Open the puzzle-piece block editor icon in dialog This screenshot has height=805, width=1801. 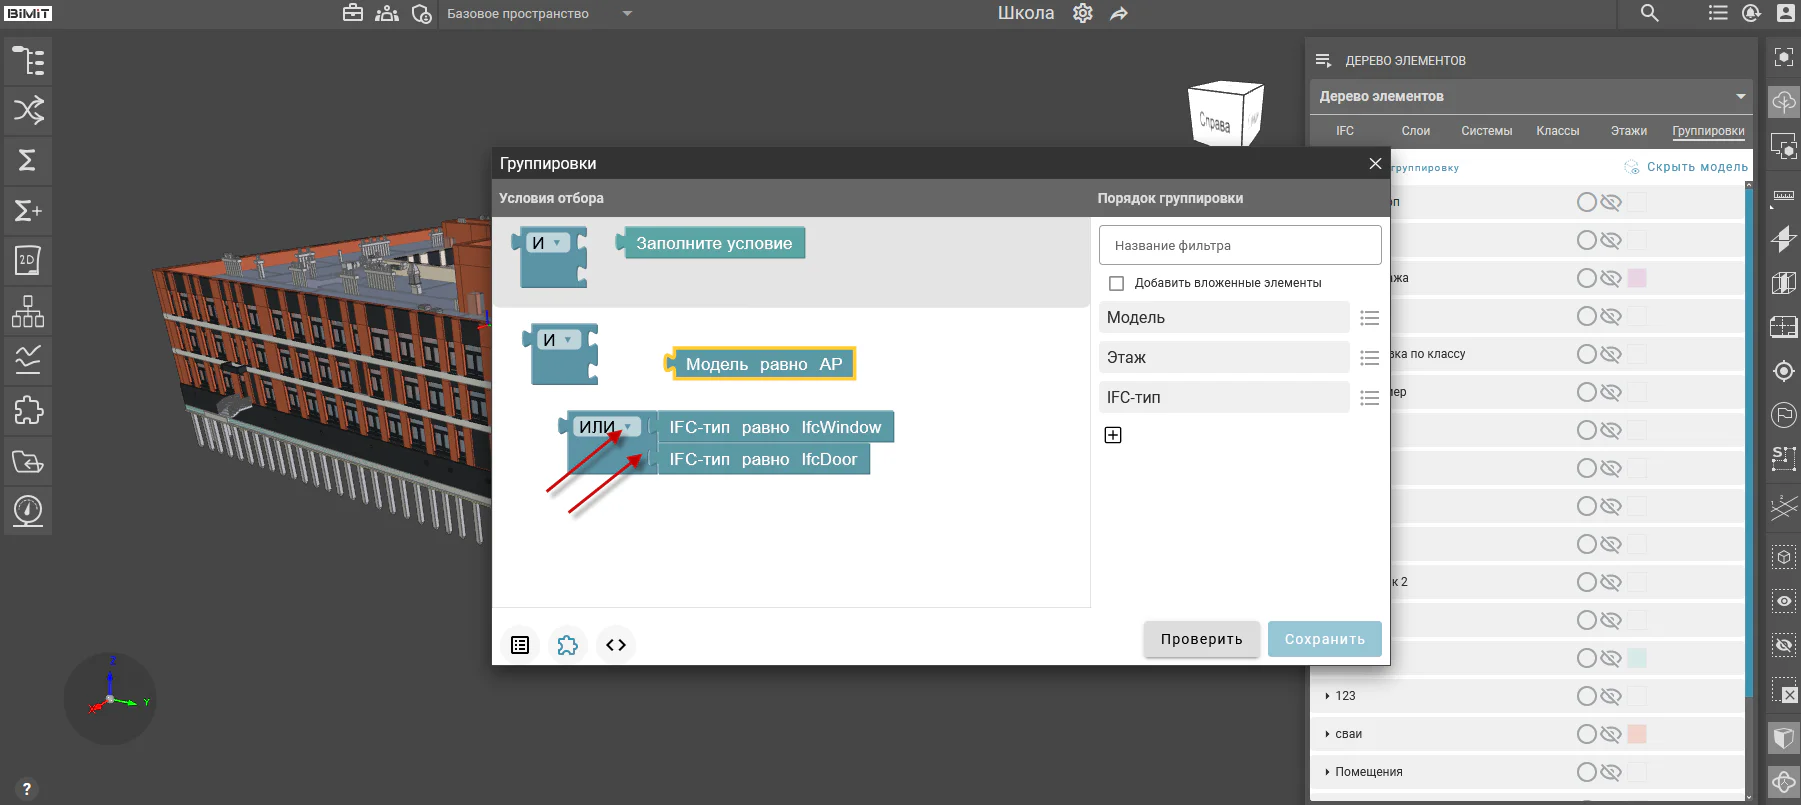pos(568,645)
